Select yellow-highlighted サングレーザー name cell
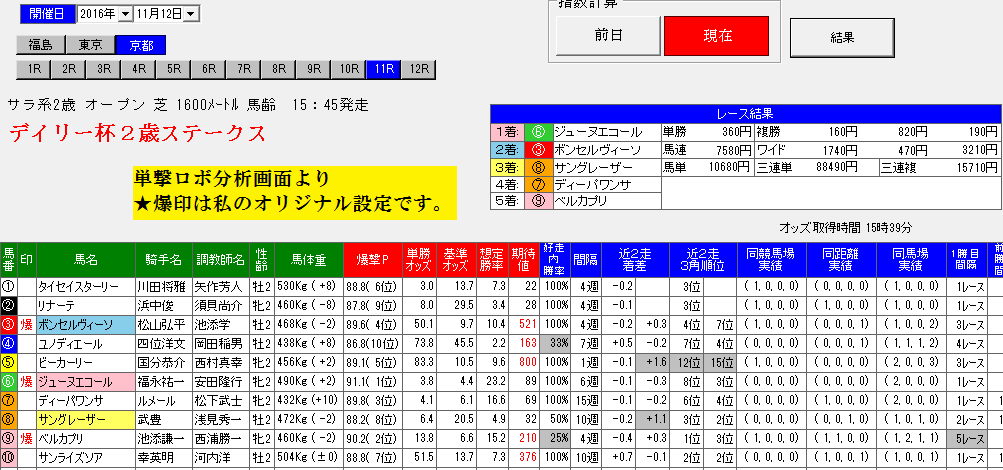This screenshot has width=1003, height=470. [x=86, y=420]
